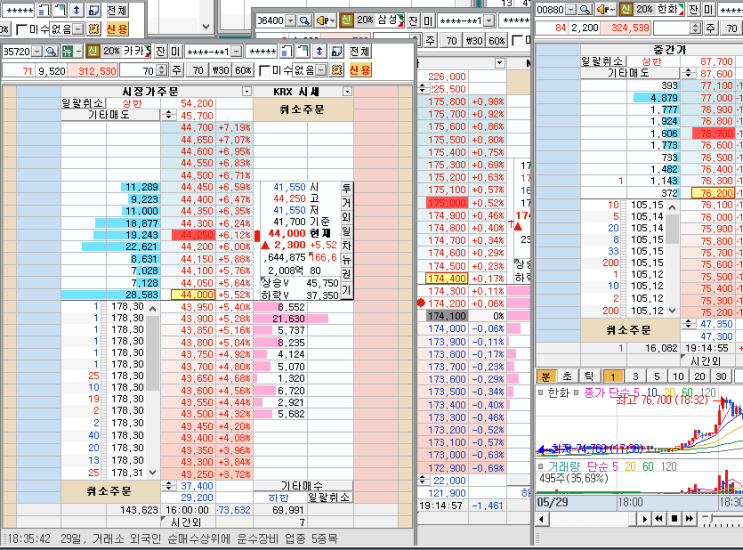Click the quantity input field showing 70
743x550 pixels.
[146, 71]
